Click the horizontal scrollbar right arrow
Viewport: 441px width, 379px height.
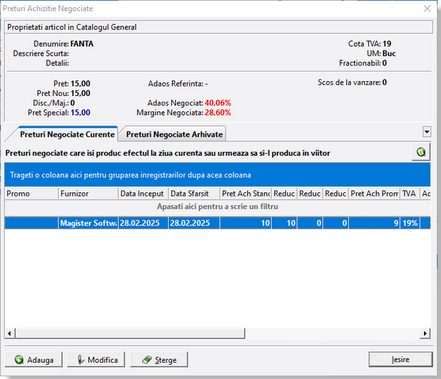point(425,333)
